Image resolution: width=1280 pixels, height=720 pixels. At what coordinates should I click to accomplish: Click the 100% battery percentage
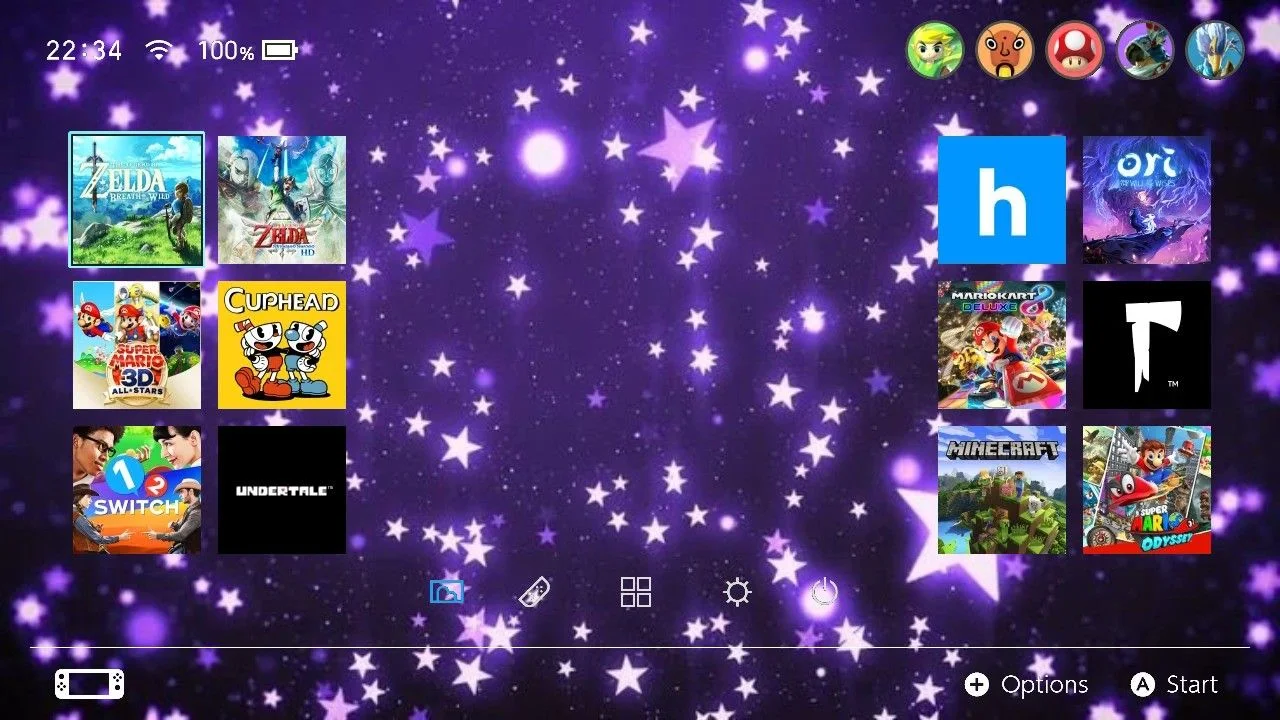226,51
